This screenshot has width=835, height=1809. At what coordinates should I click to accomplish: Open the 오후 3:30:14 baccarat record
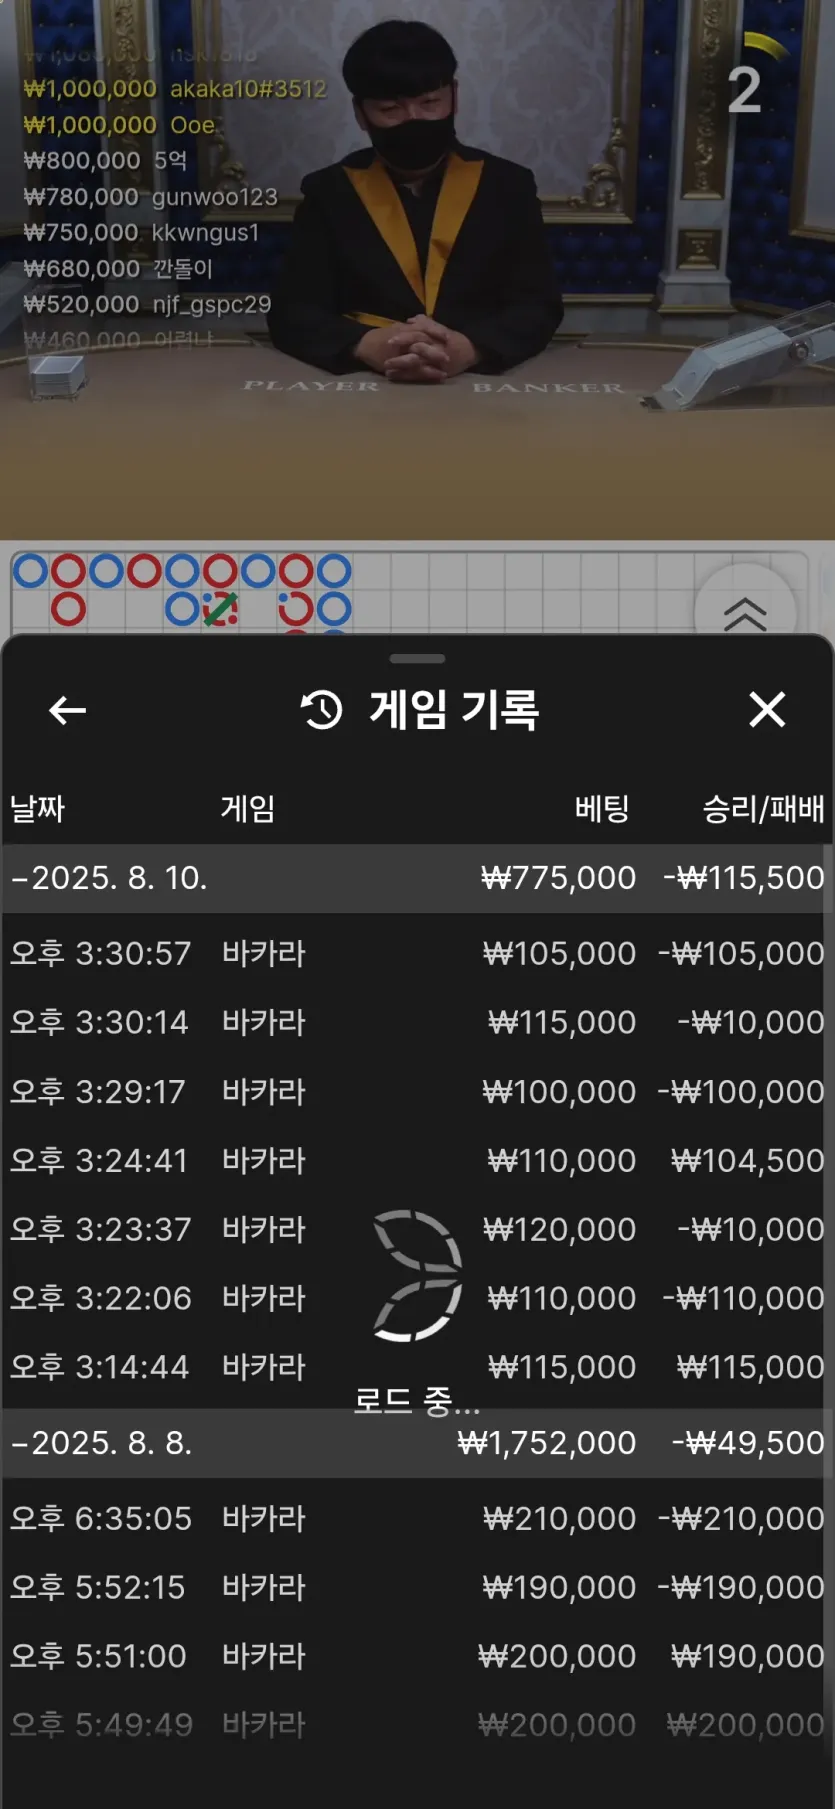click(416, 1022)
